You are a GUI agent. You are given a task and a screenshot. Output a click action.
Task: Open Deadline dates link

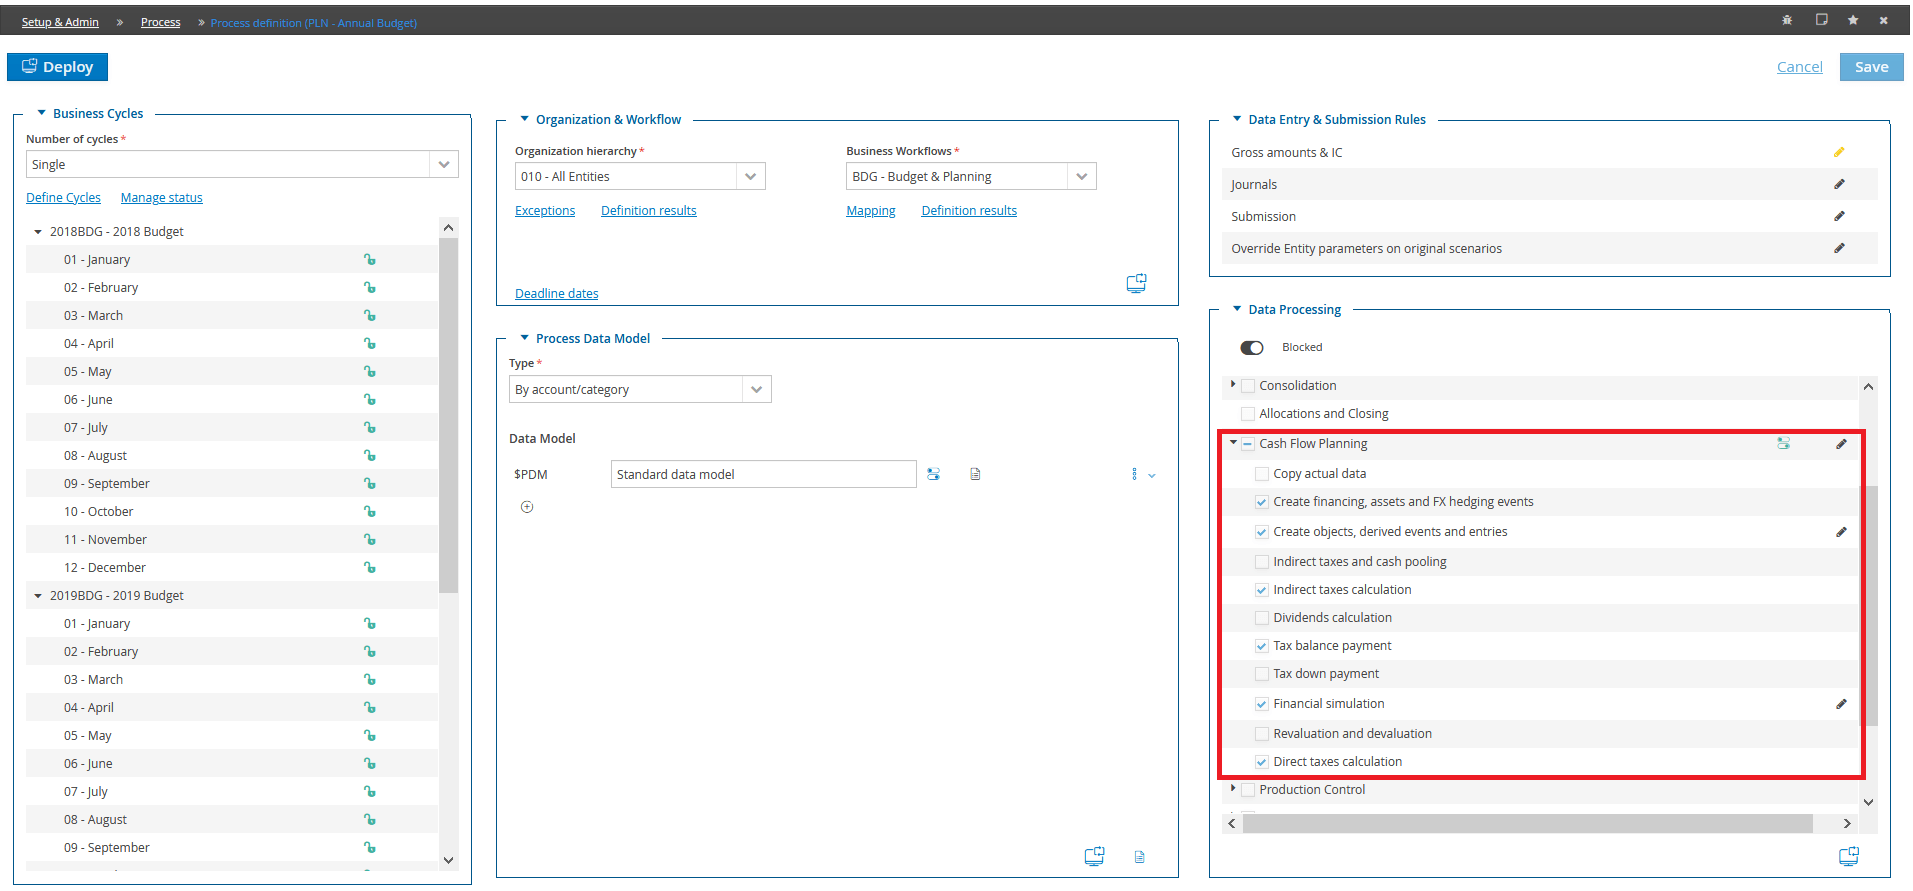pos(556,293)
